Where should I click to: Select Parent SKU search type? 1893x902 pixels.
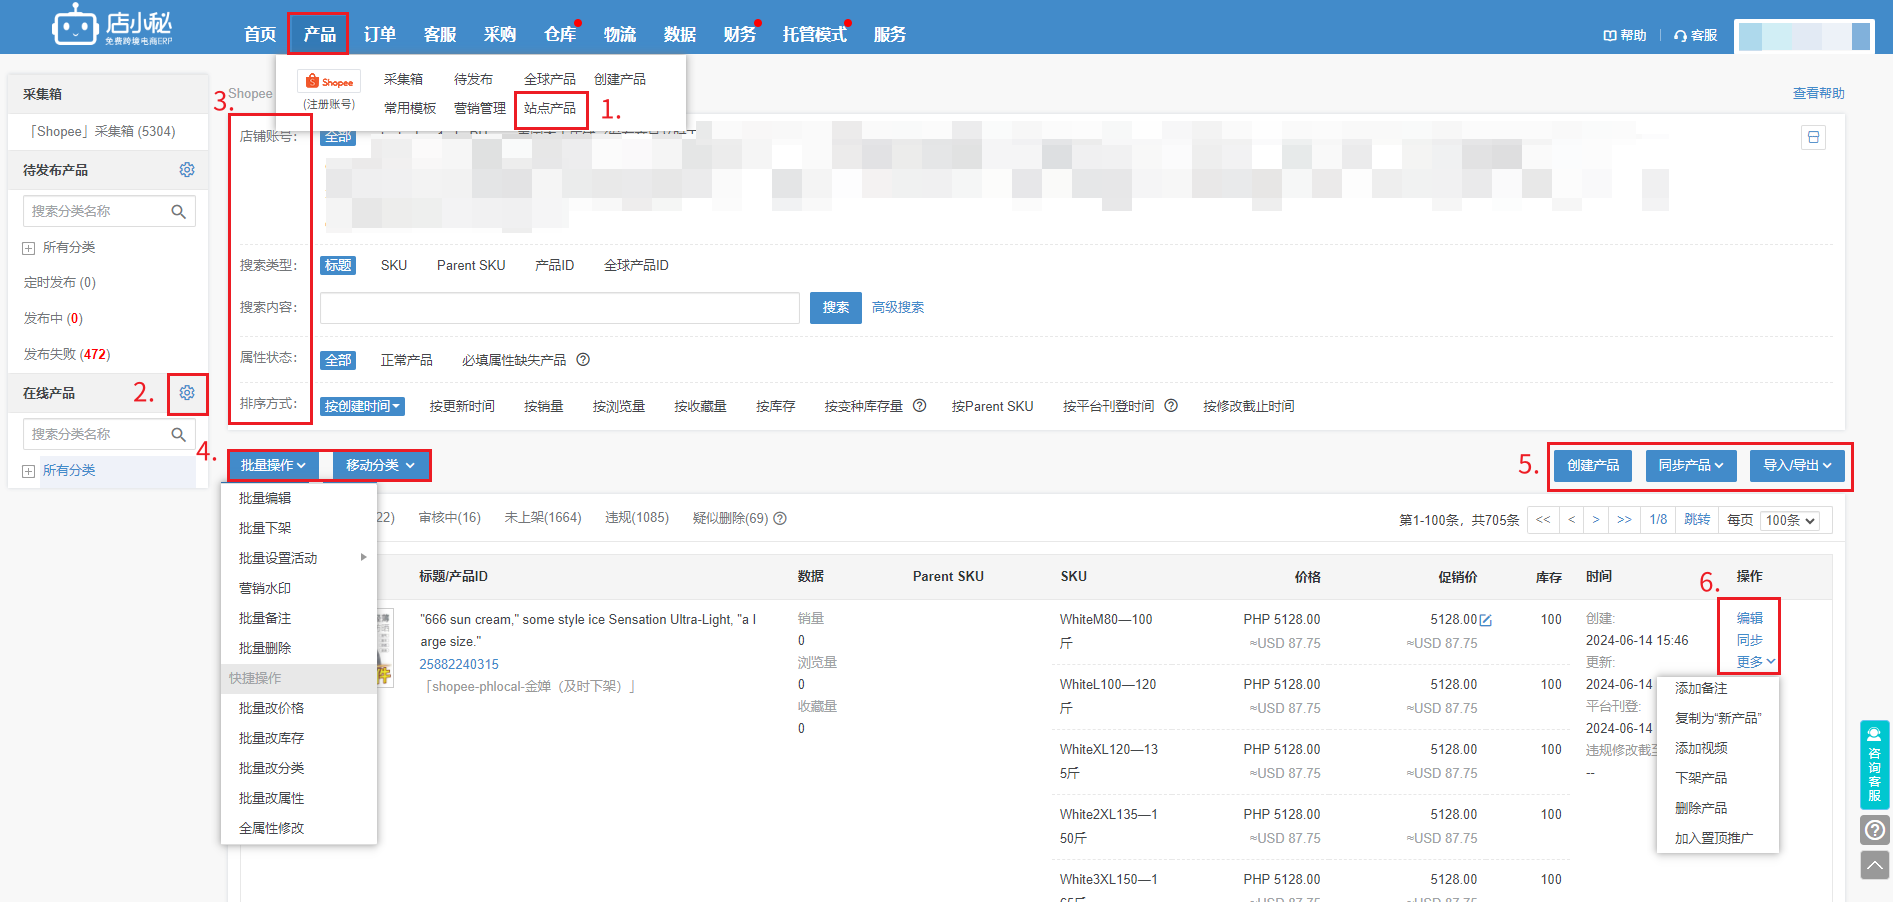(471, 265)
